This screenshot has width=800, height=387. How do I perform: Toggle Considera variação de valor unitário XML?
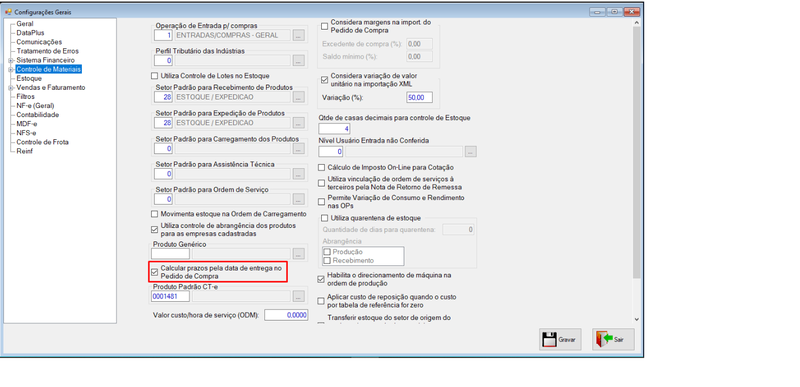pyautogui.click(x=324, y=80)
